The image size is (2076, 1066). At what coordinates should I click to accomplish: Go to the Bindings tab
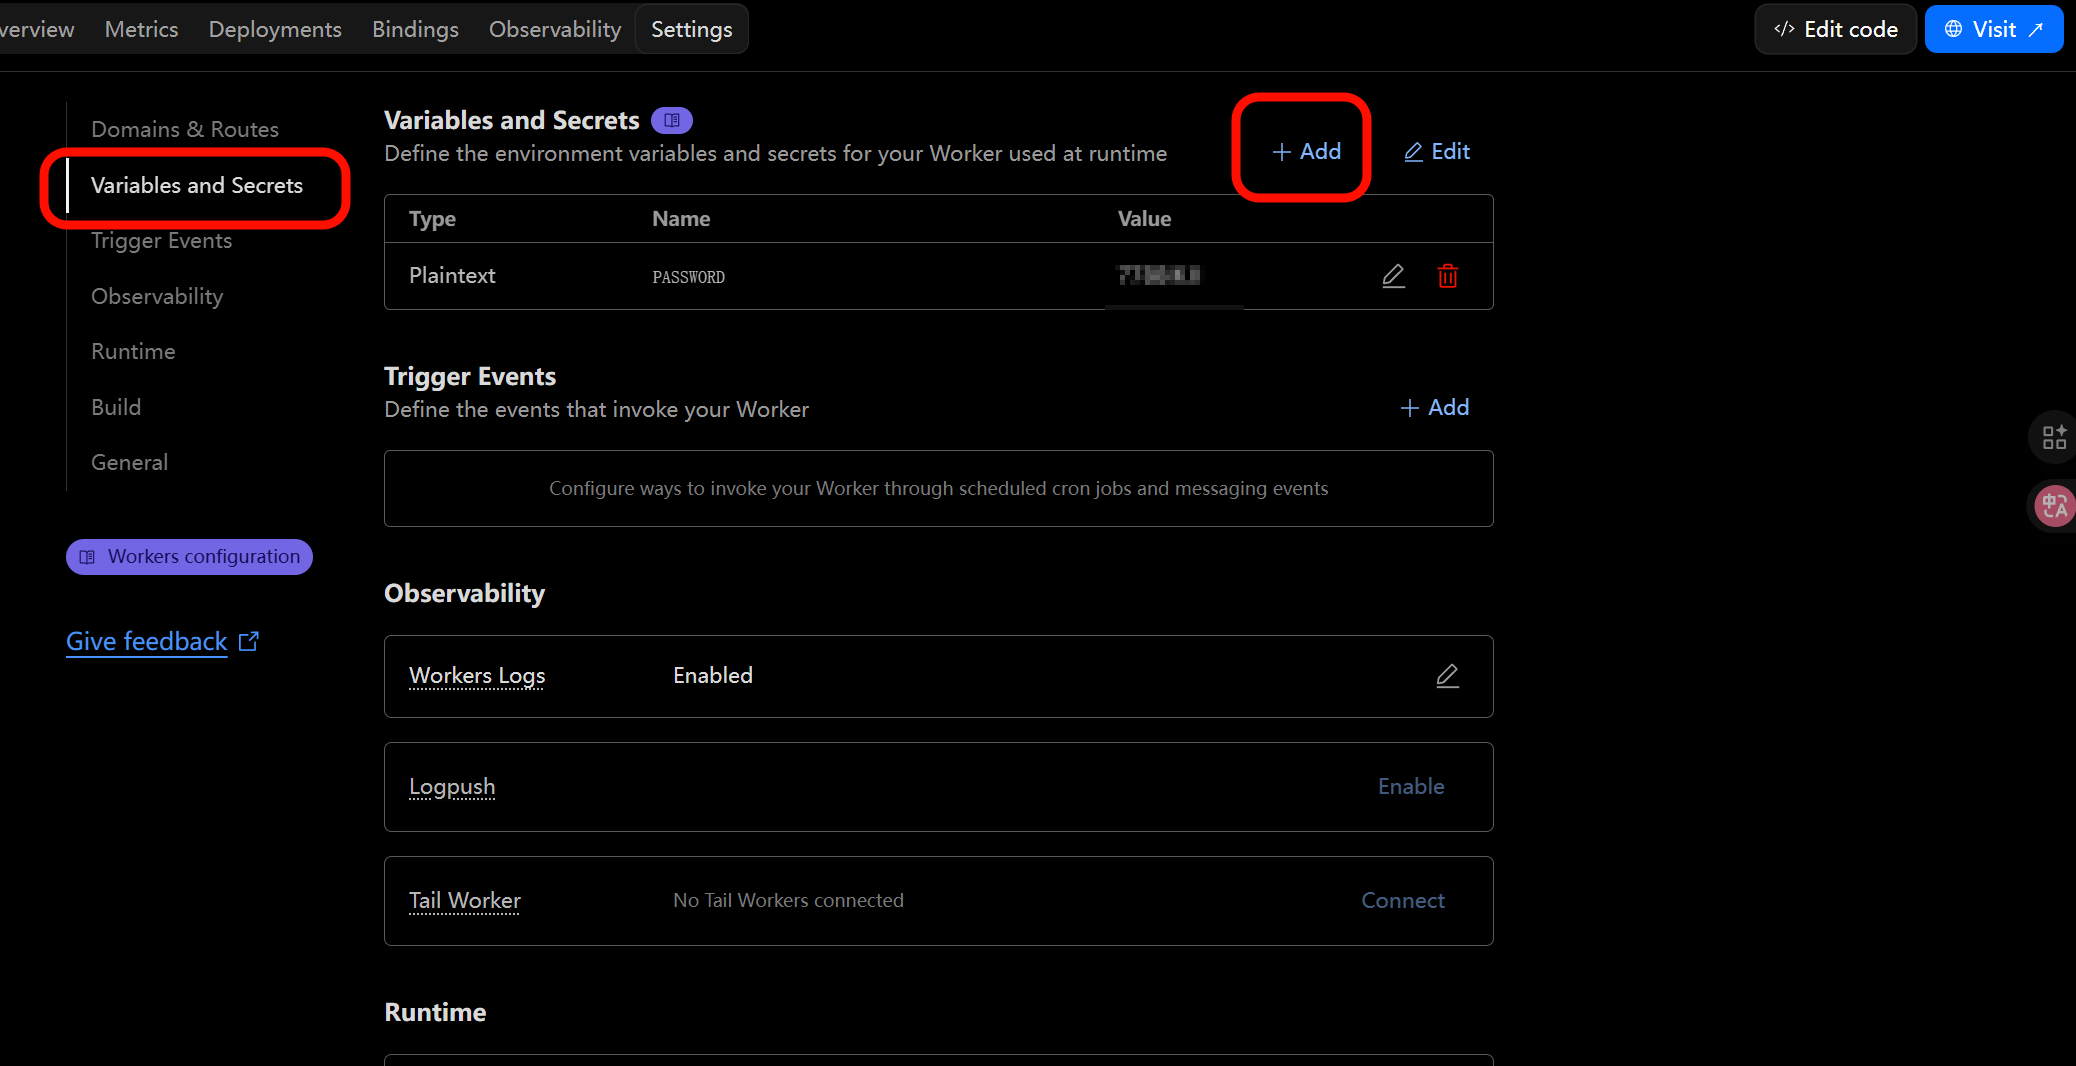(415, 30)
